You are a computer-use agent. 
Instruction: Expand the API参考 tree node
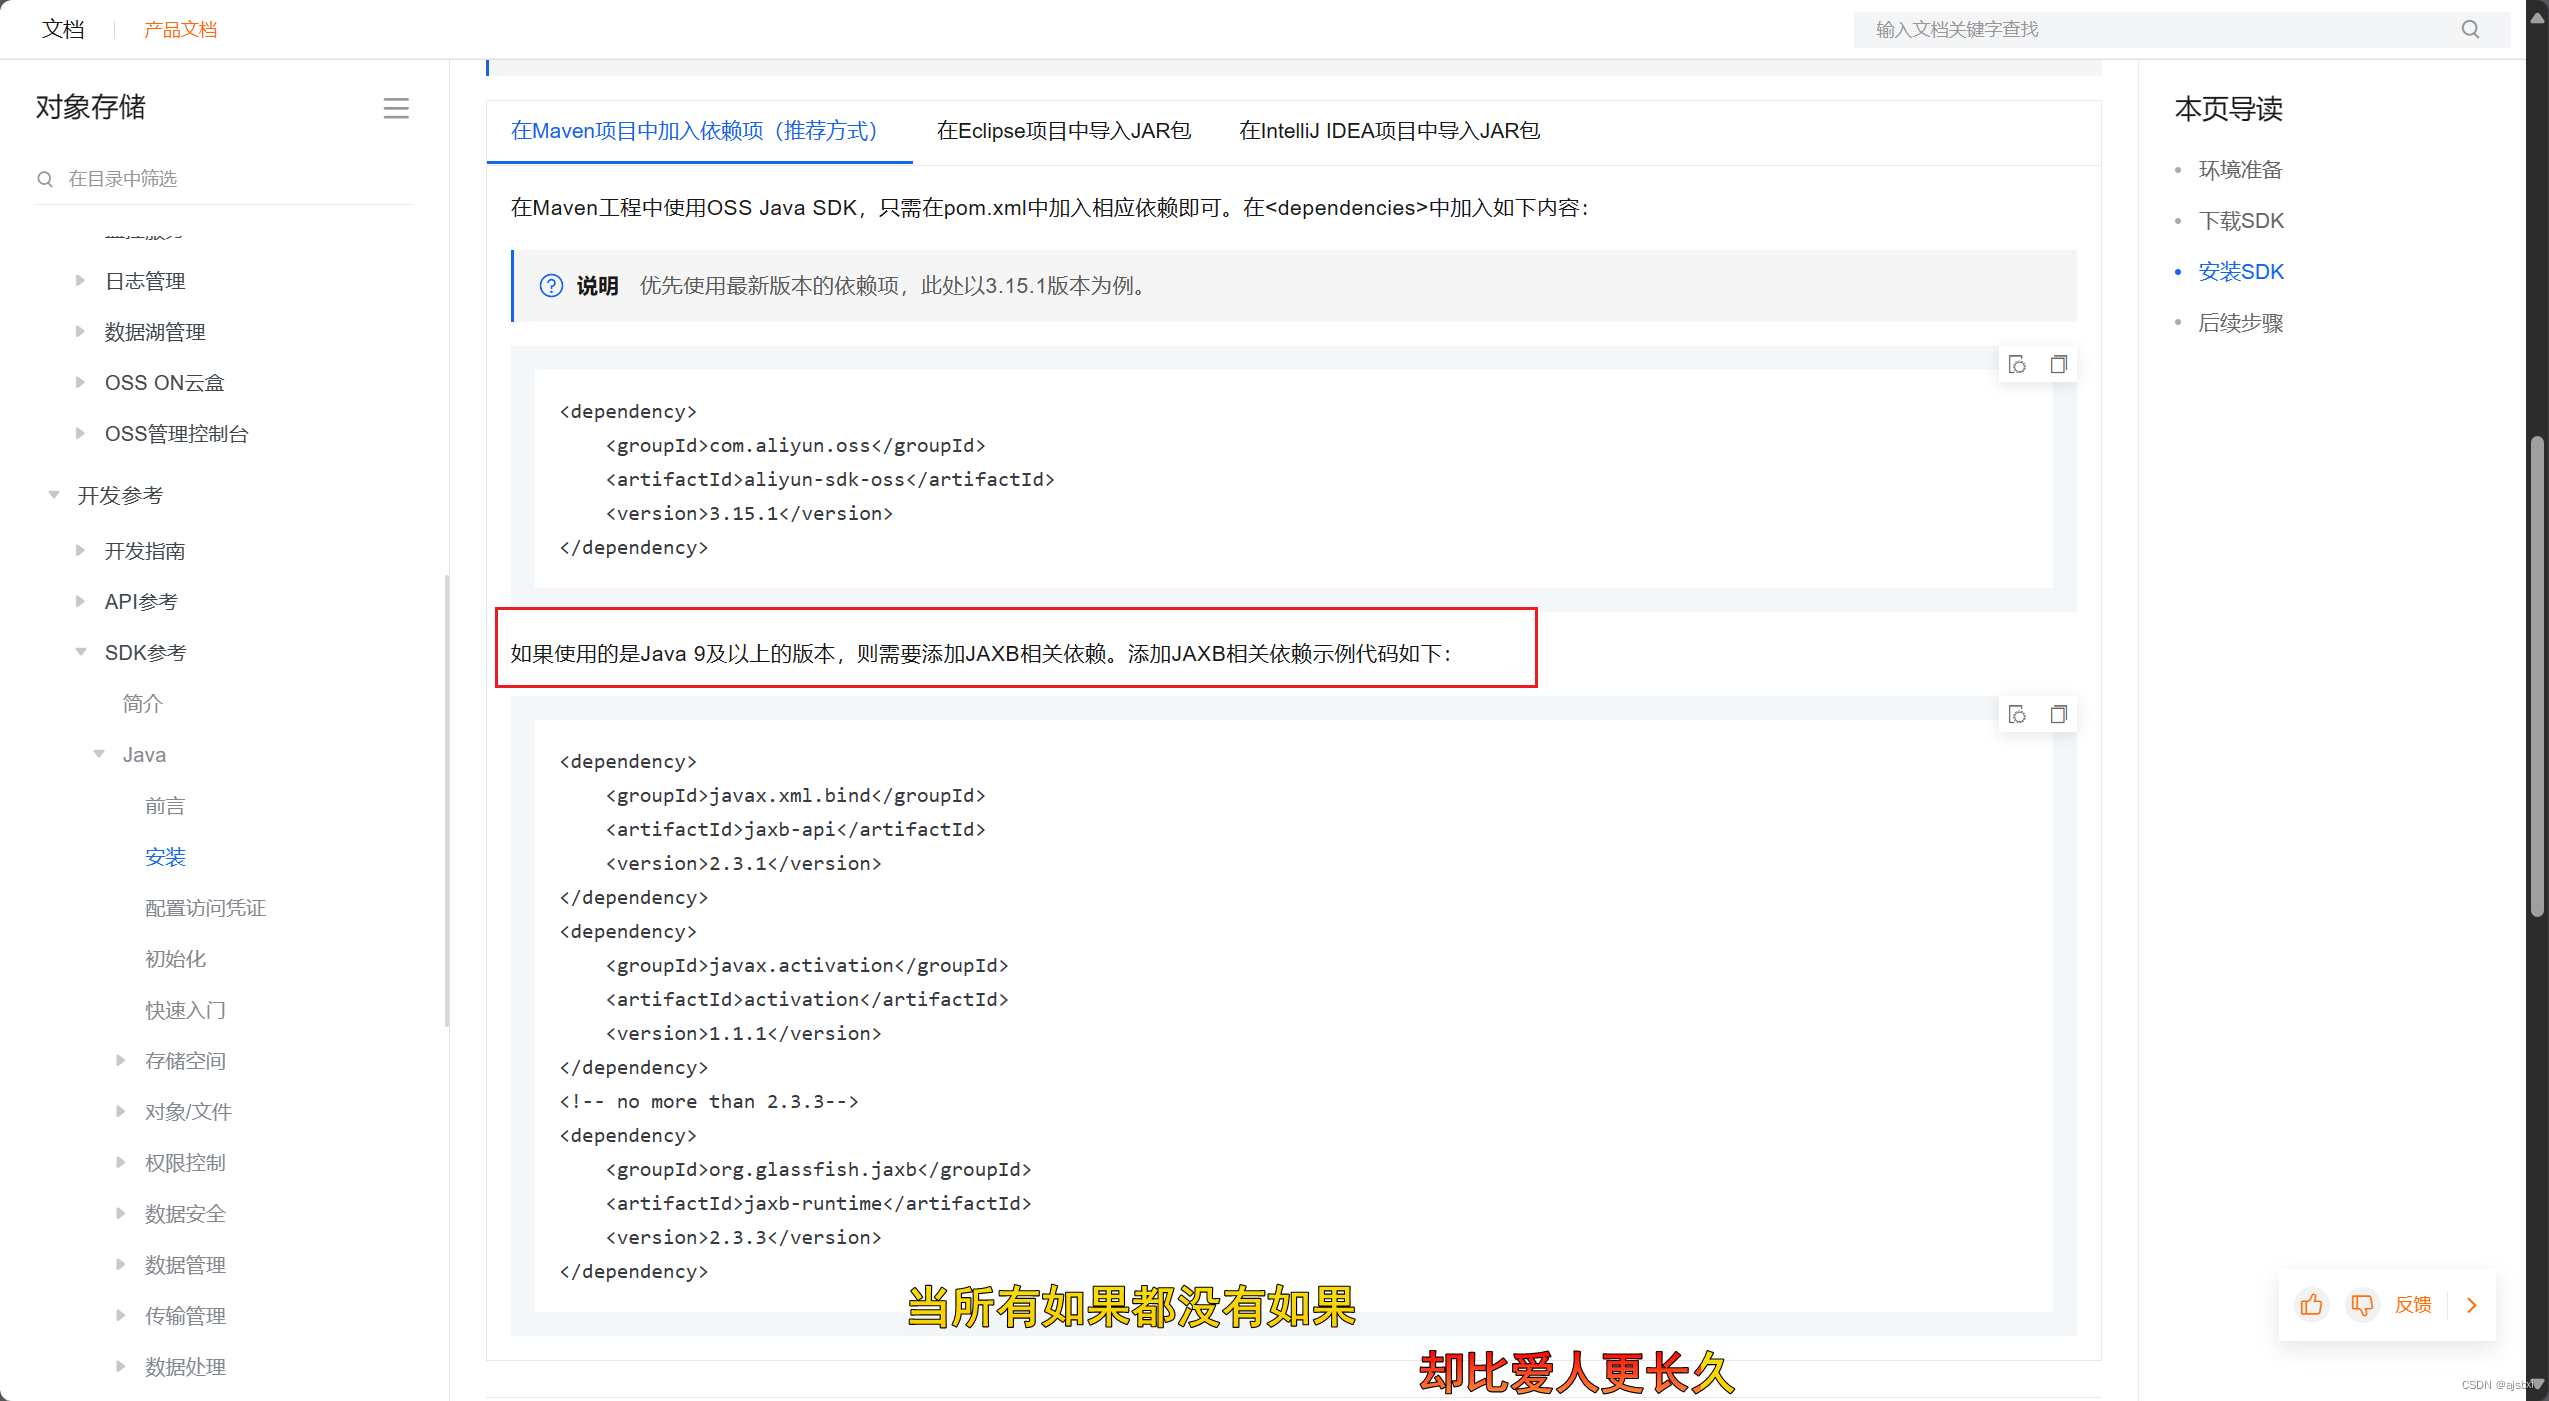pyautogui.click(x=80, y=602)
